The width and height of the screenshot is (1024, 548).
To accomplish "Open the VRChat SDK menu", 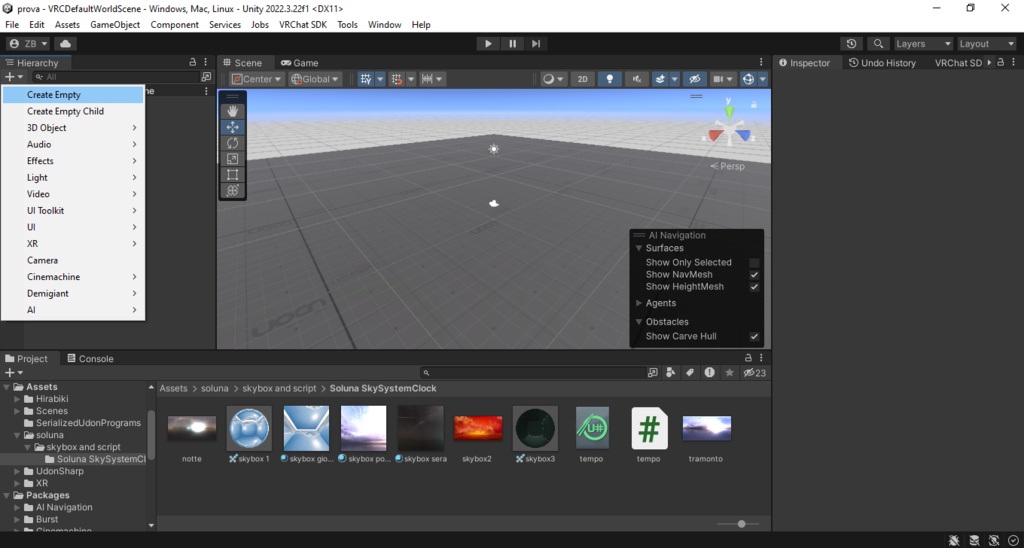I will pyautogui.click(x=302, y=25).
